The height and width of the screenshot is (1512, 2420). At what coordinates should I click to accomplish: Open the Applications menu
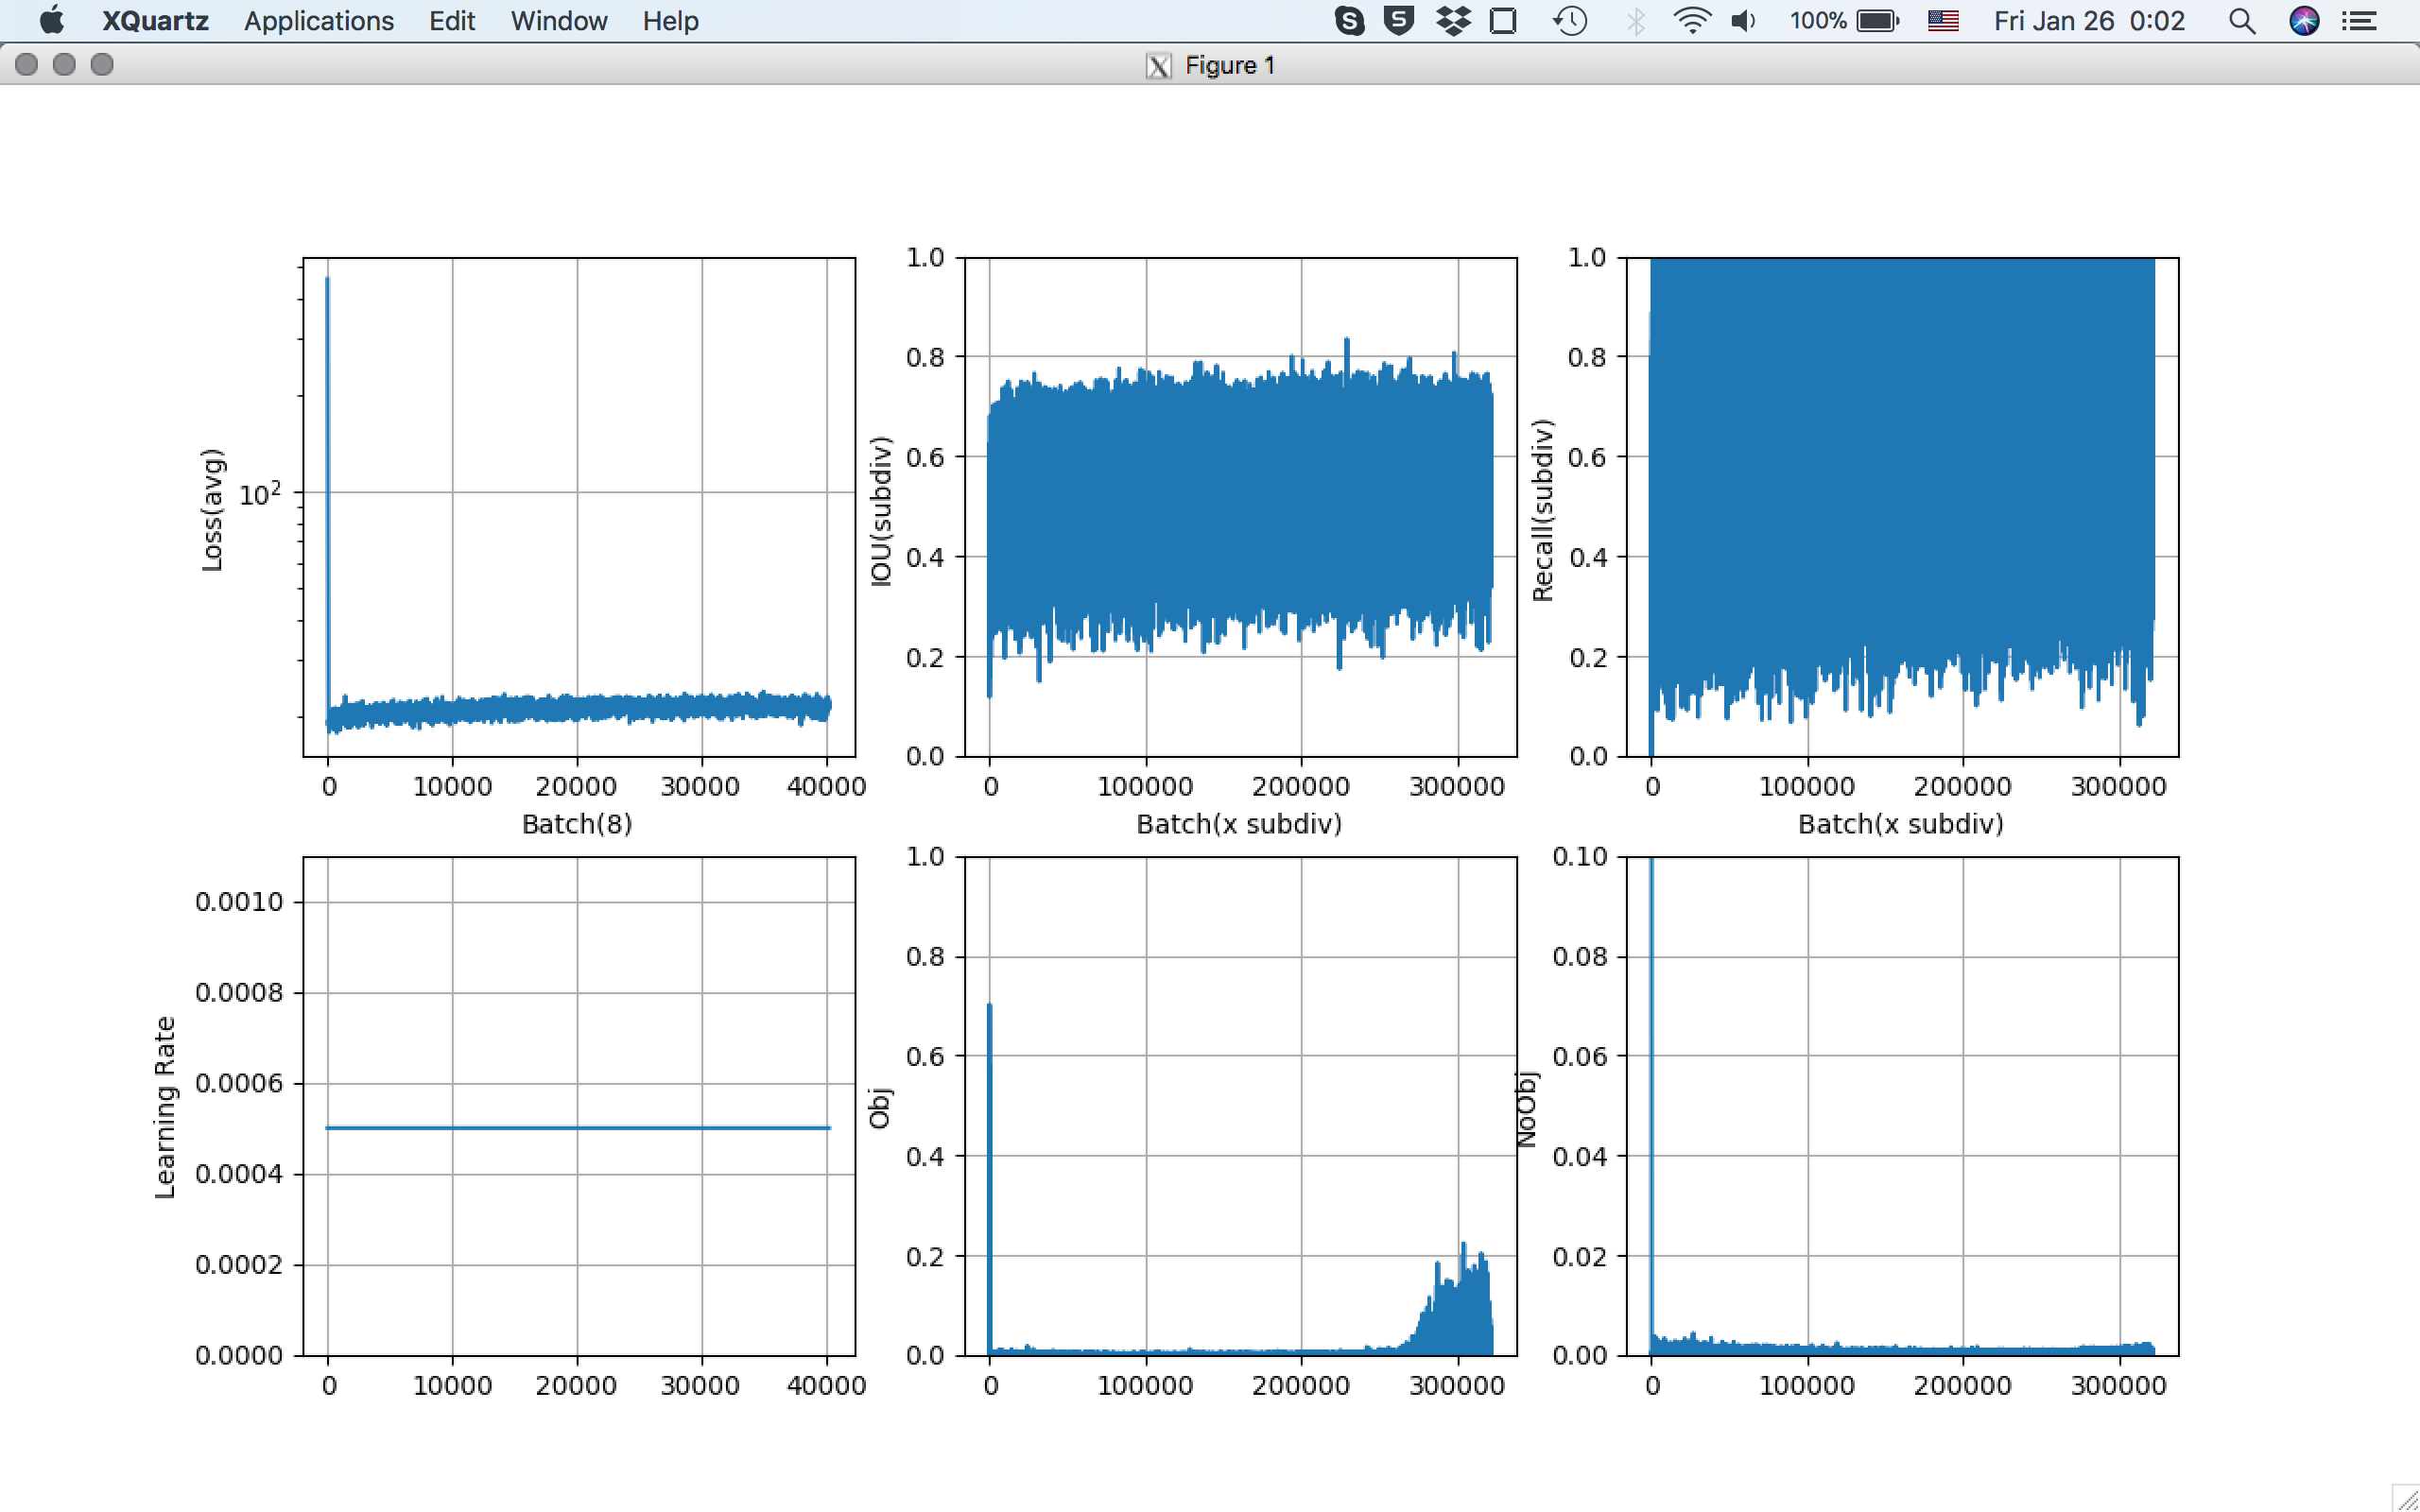click(x=319, y=21)
